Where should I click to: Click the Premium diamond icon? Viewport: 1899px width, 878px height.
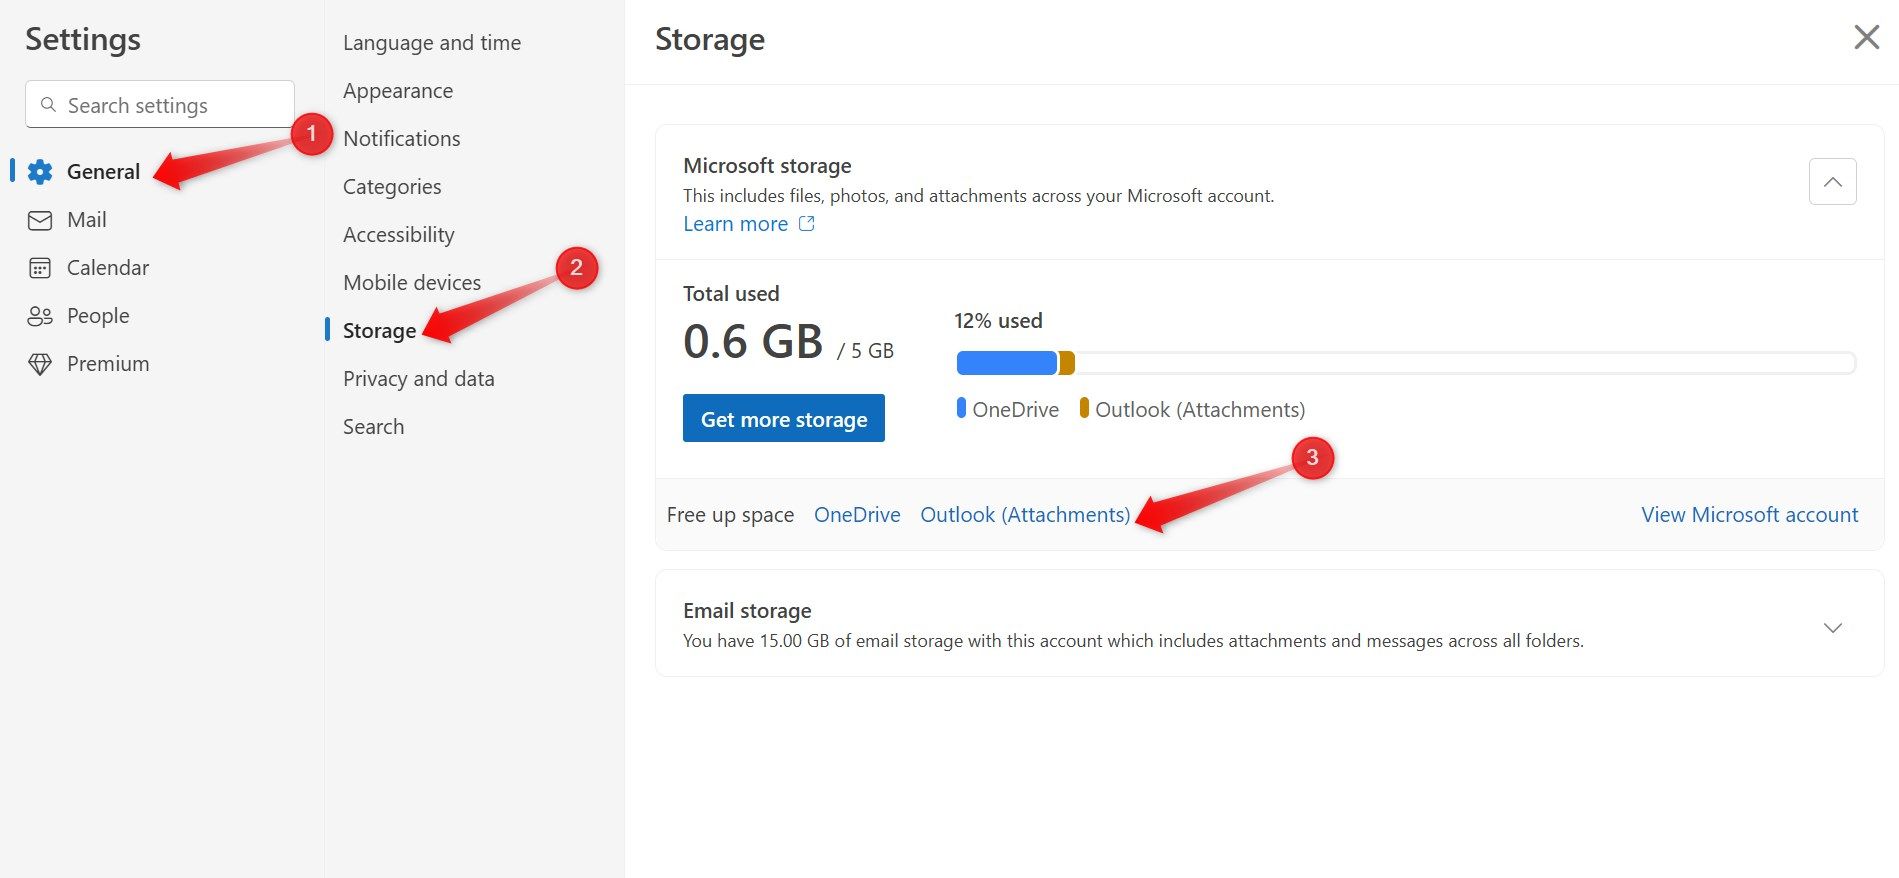40,364
